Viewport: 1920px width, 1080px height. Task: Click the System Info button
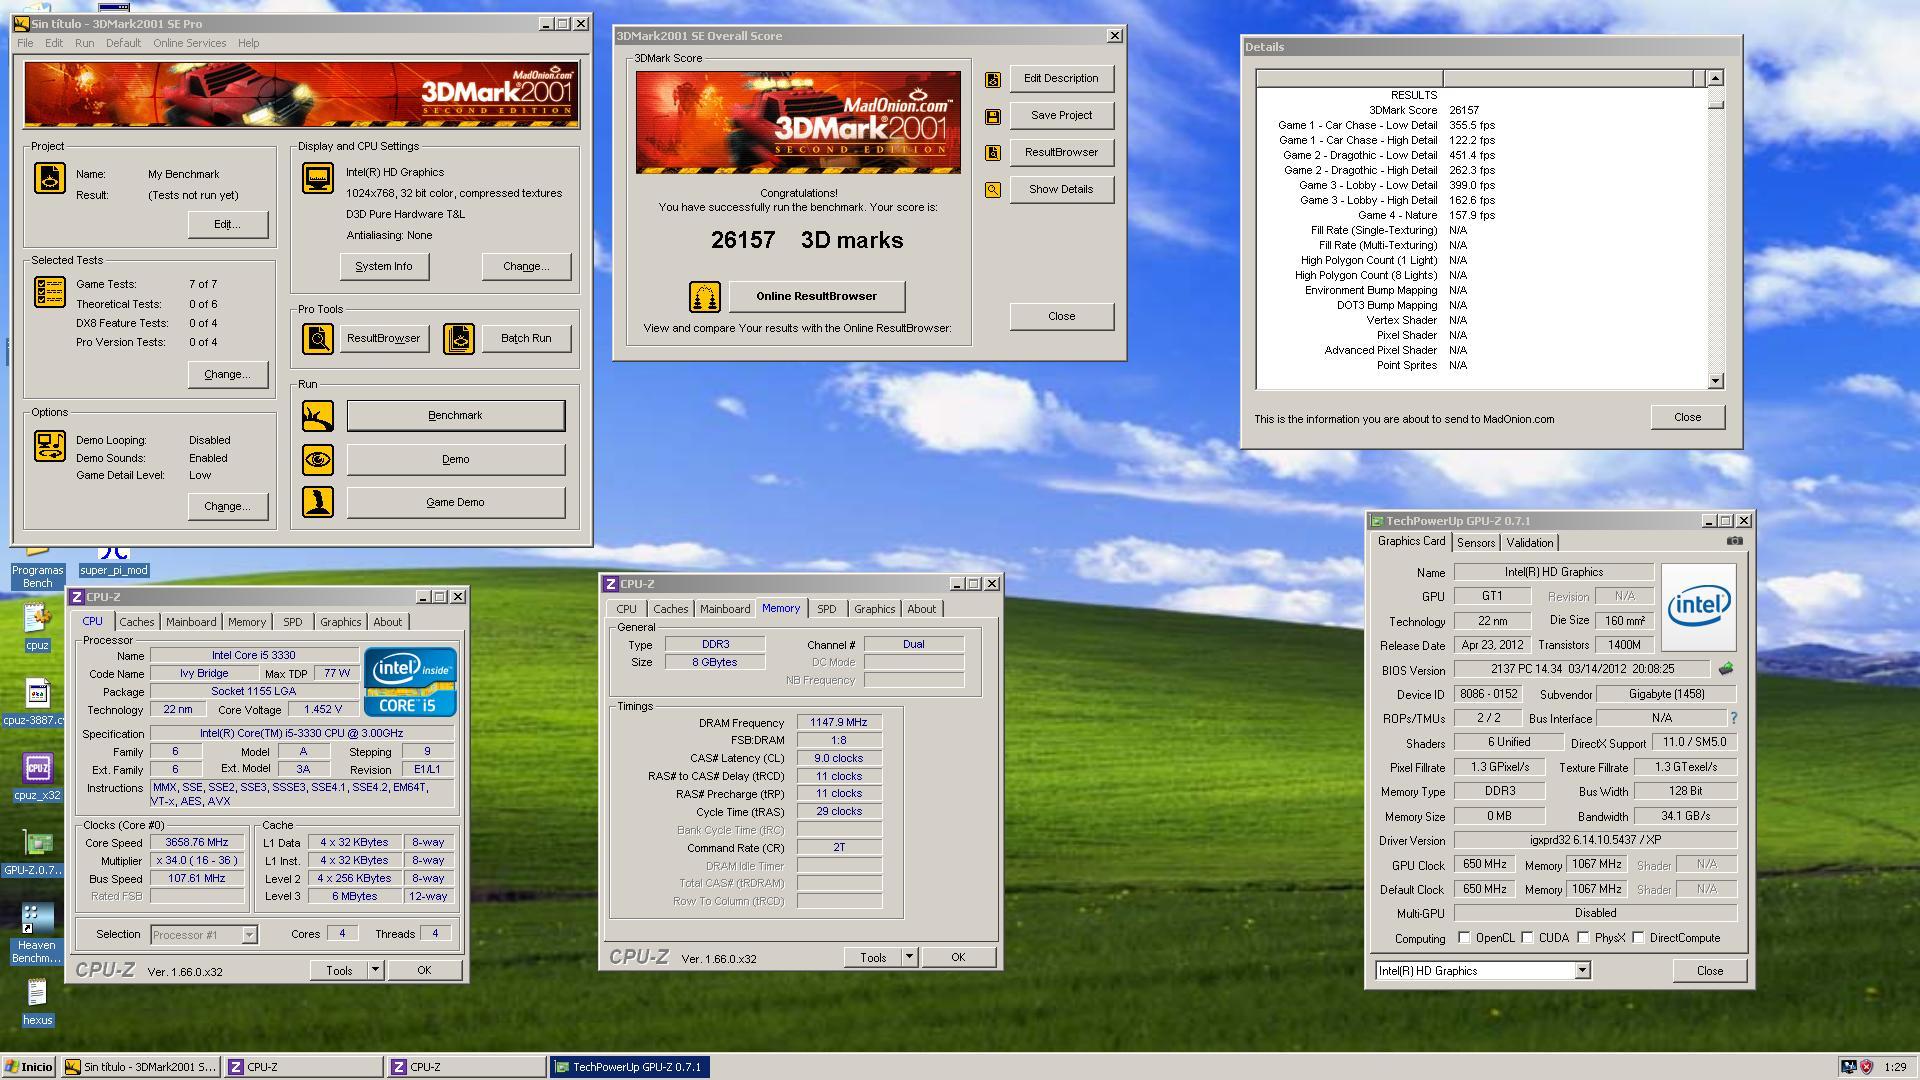(384, 267)
